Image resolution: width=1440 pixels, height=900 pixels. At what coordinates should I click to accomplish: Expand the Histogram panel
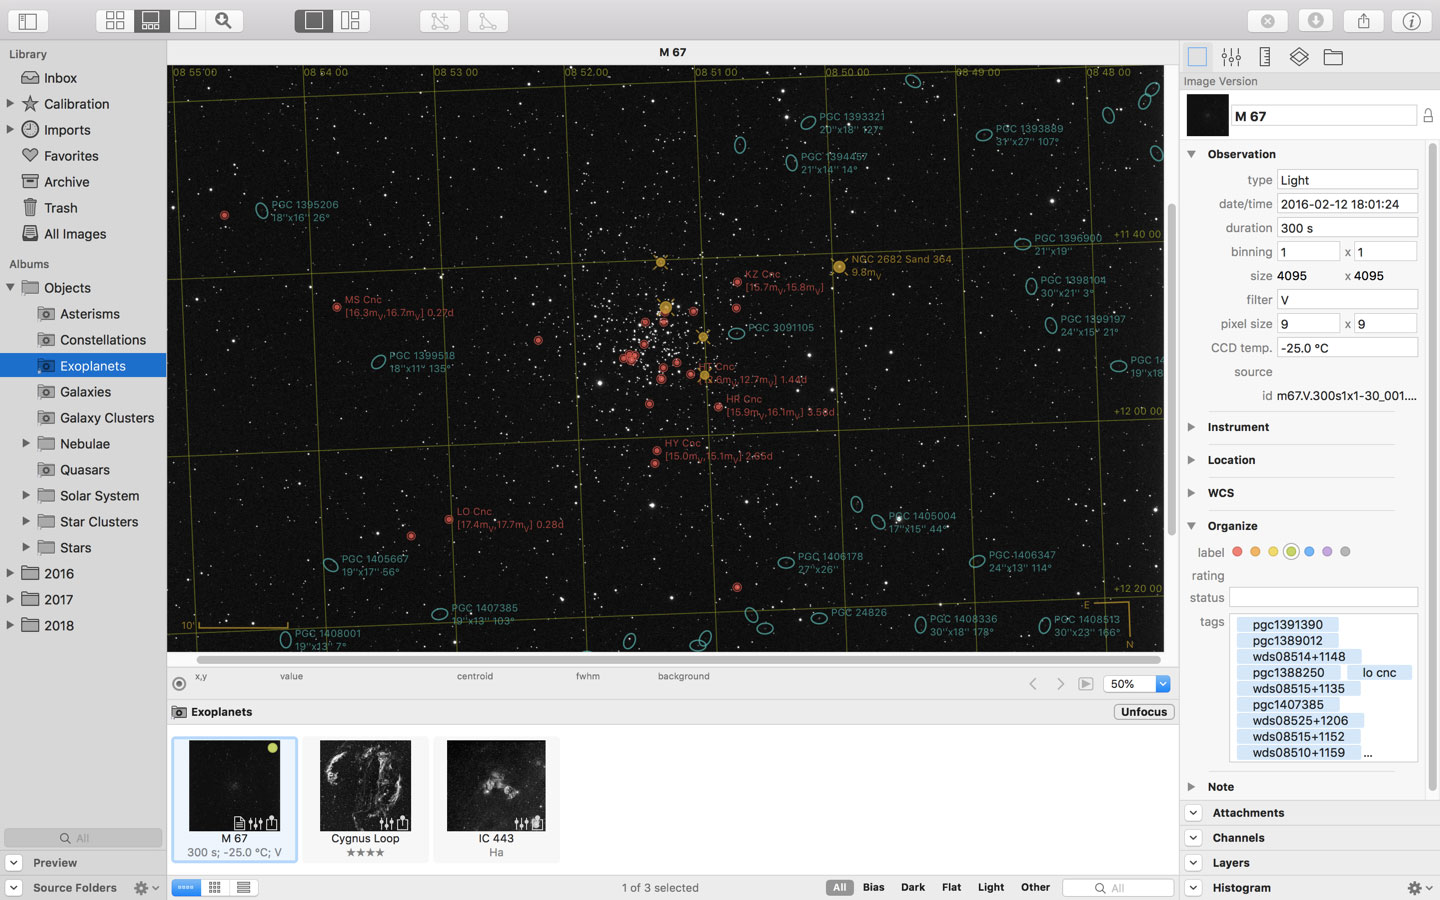(1193, 888)
